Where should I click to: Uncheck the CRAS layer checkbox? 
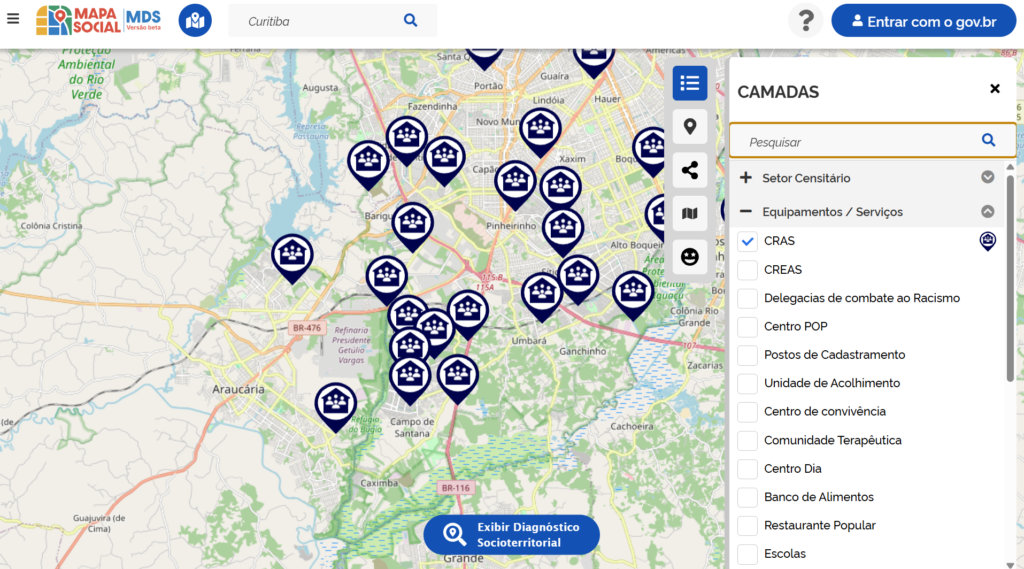click(747, 241)
